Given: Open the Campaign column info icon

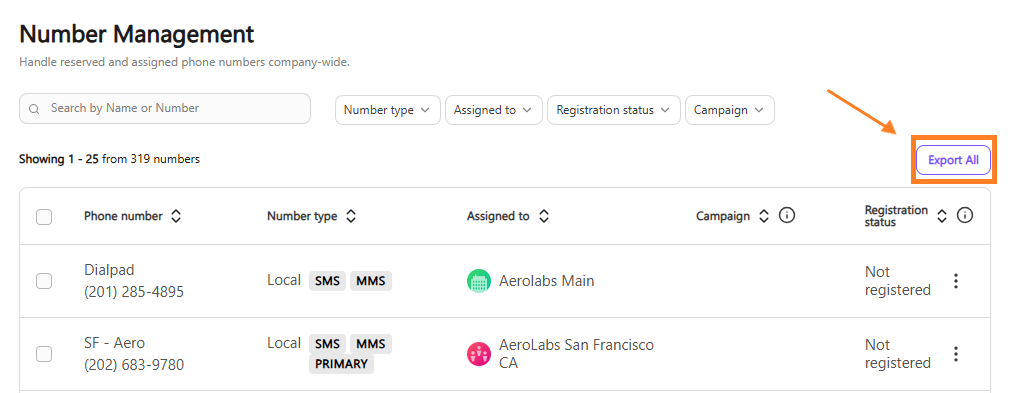Looking at the screenshot, I should pos(786,216).
